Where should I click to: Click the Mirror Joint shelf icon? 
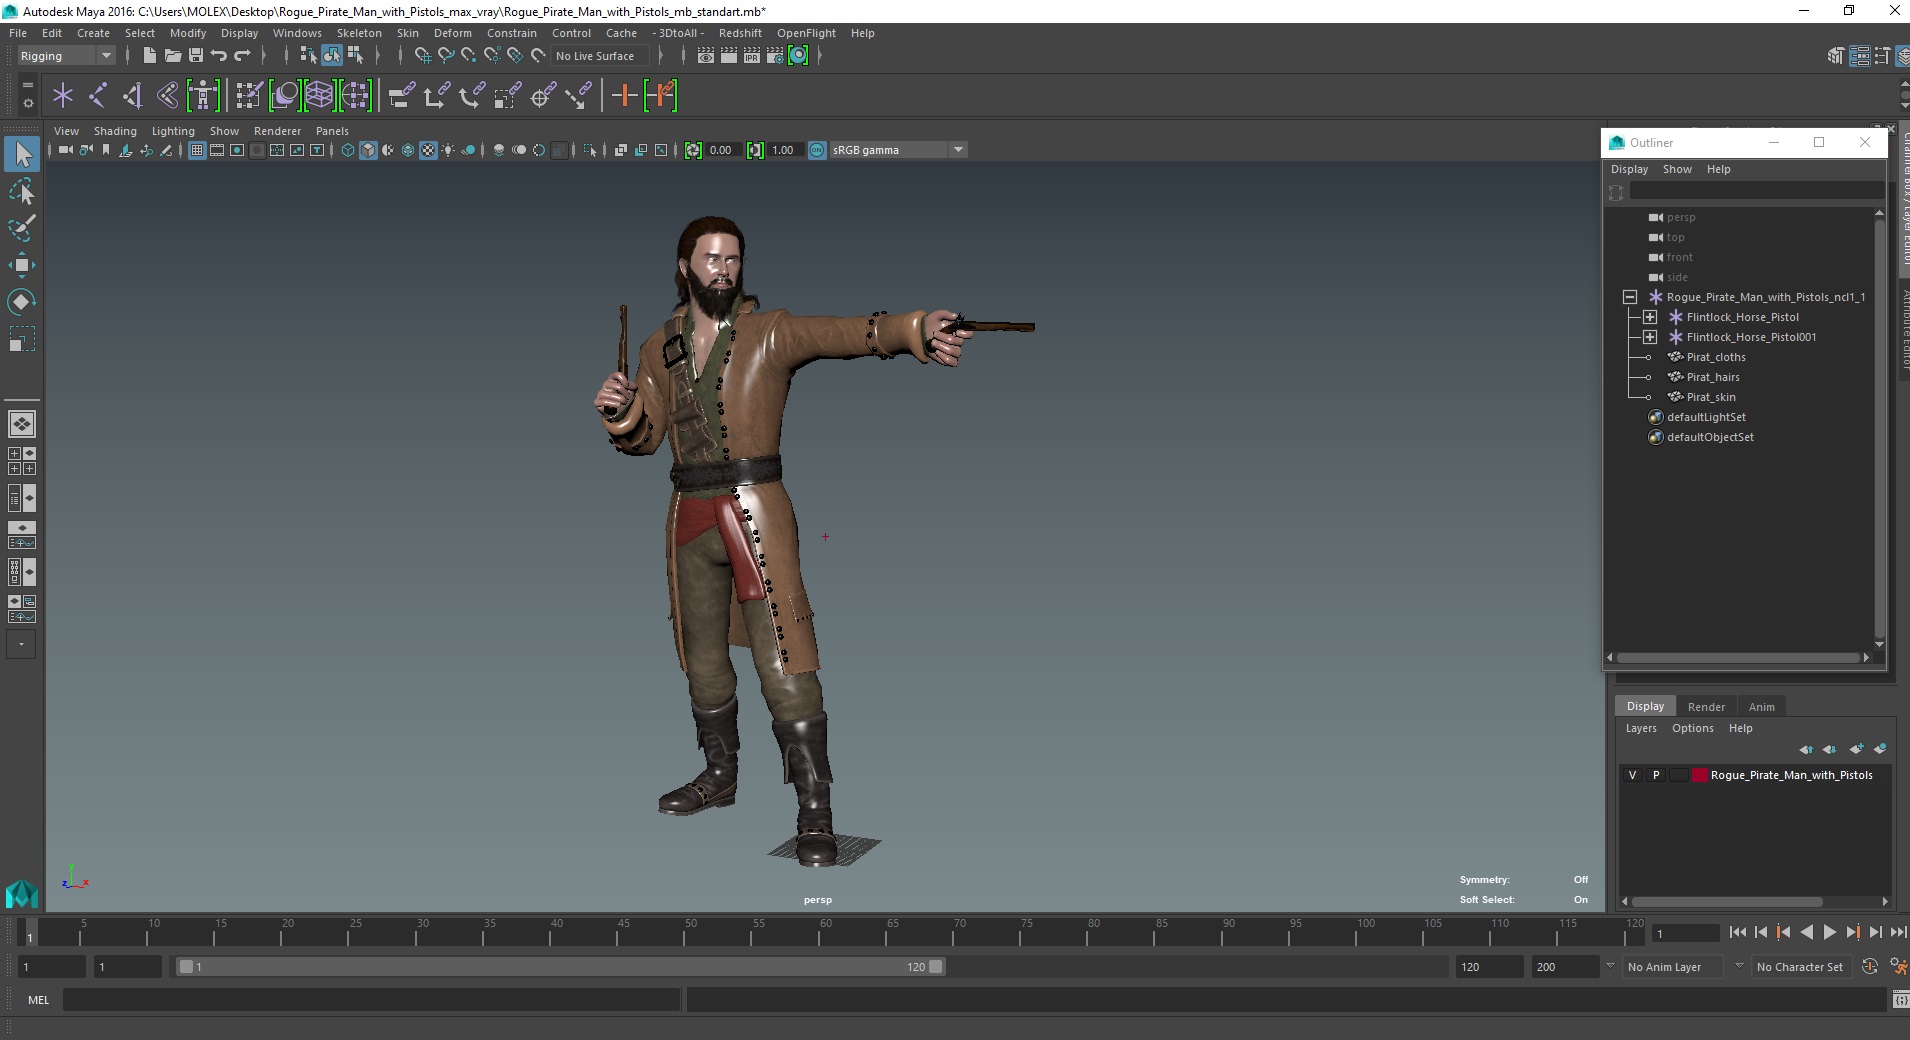tap(168, 95)
